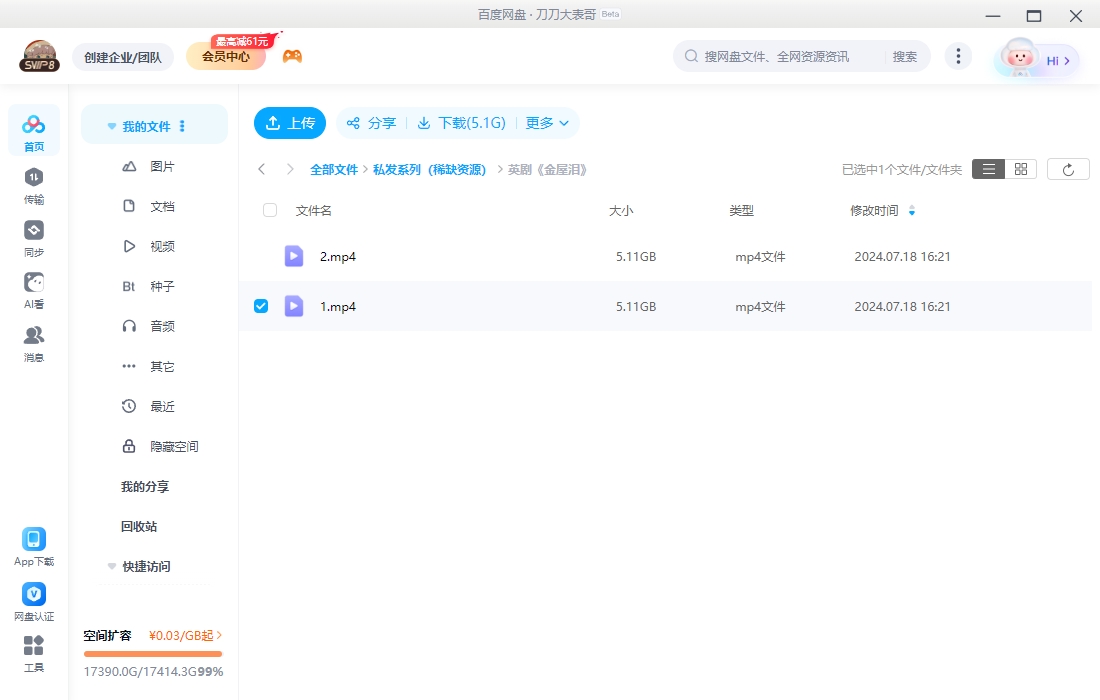Check messages via the 消息 icon

[x=33, y=345]
